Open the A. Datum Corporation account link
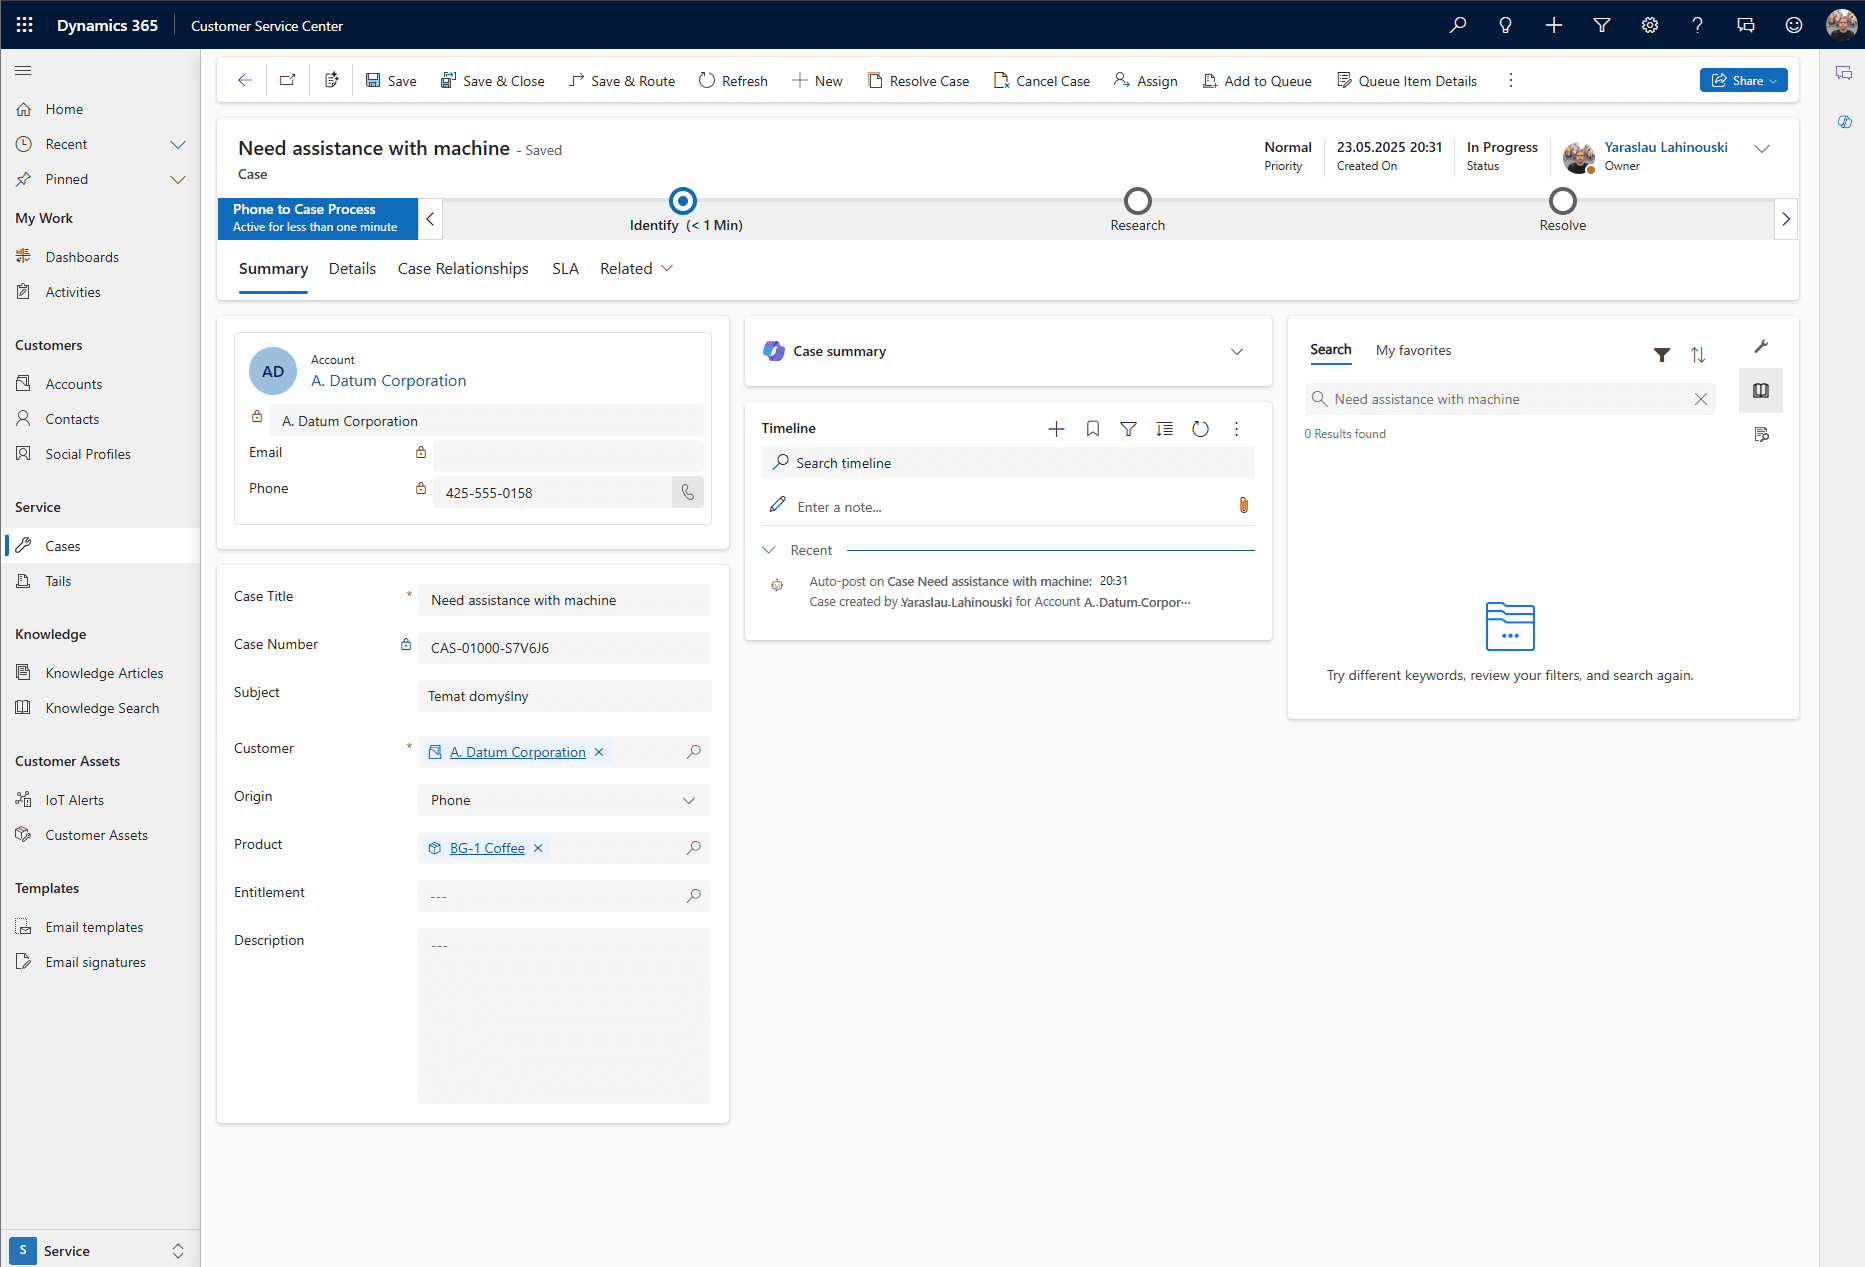The height and width of the screenshot is (1267, 1865). click(388, 380)
